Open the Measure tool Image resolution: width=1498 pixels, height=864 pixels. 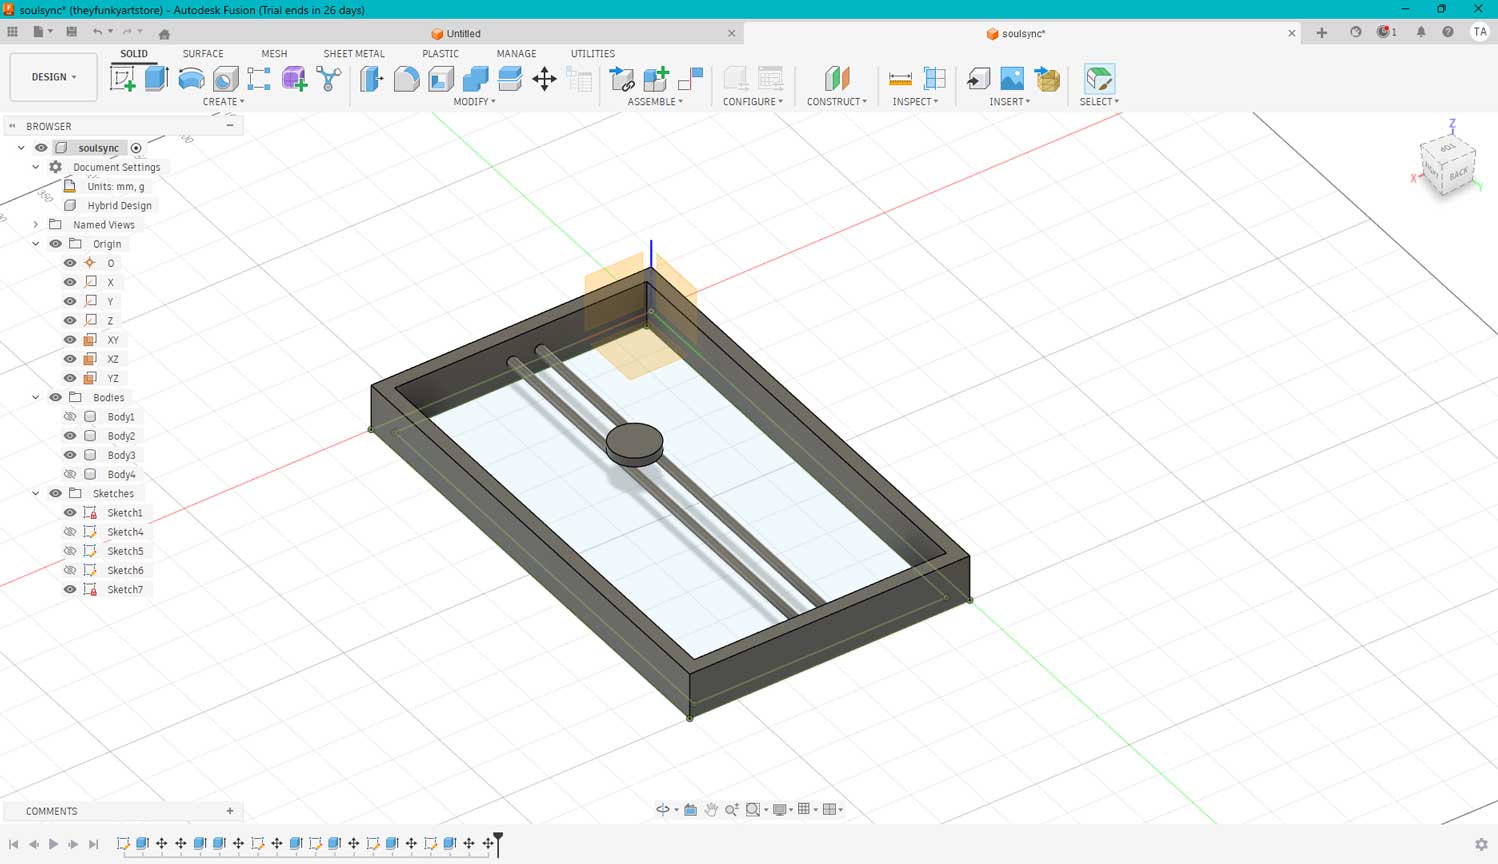[900, 79]
